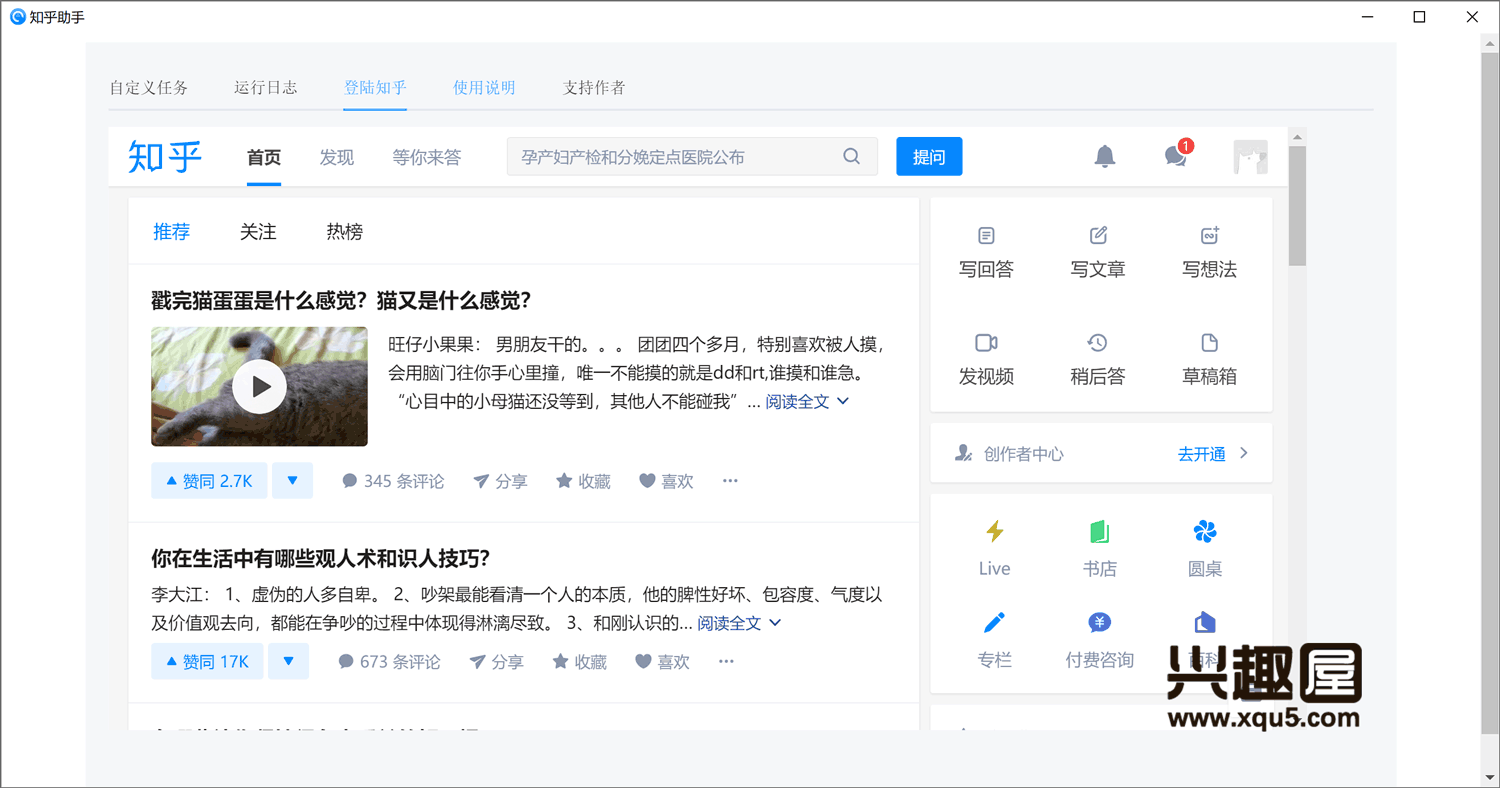This screenshot has width=1500, height=788.
Task: Upvote with 赞同 2.7K button
Action: point(209,481)
